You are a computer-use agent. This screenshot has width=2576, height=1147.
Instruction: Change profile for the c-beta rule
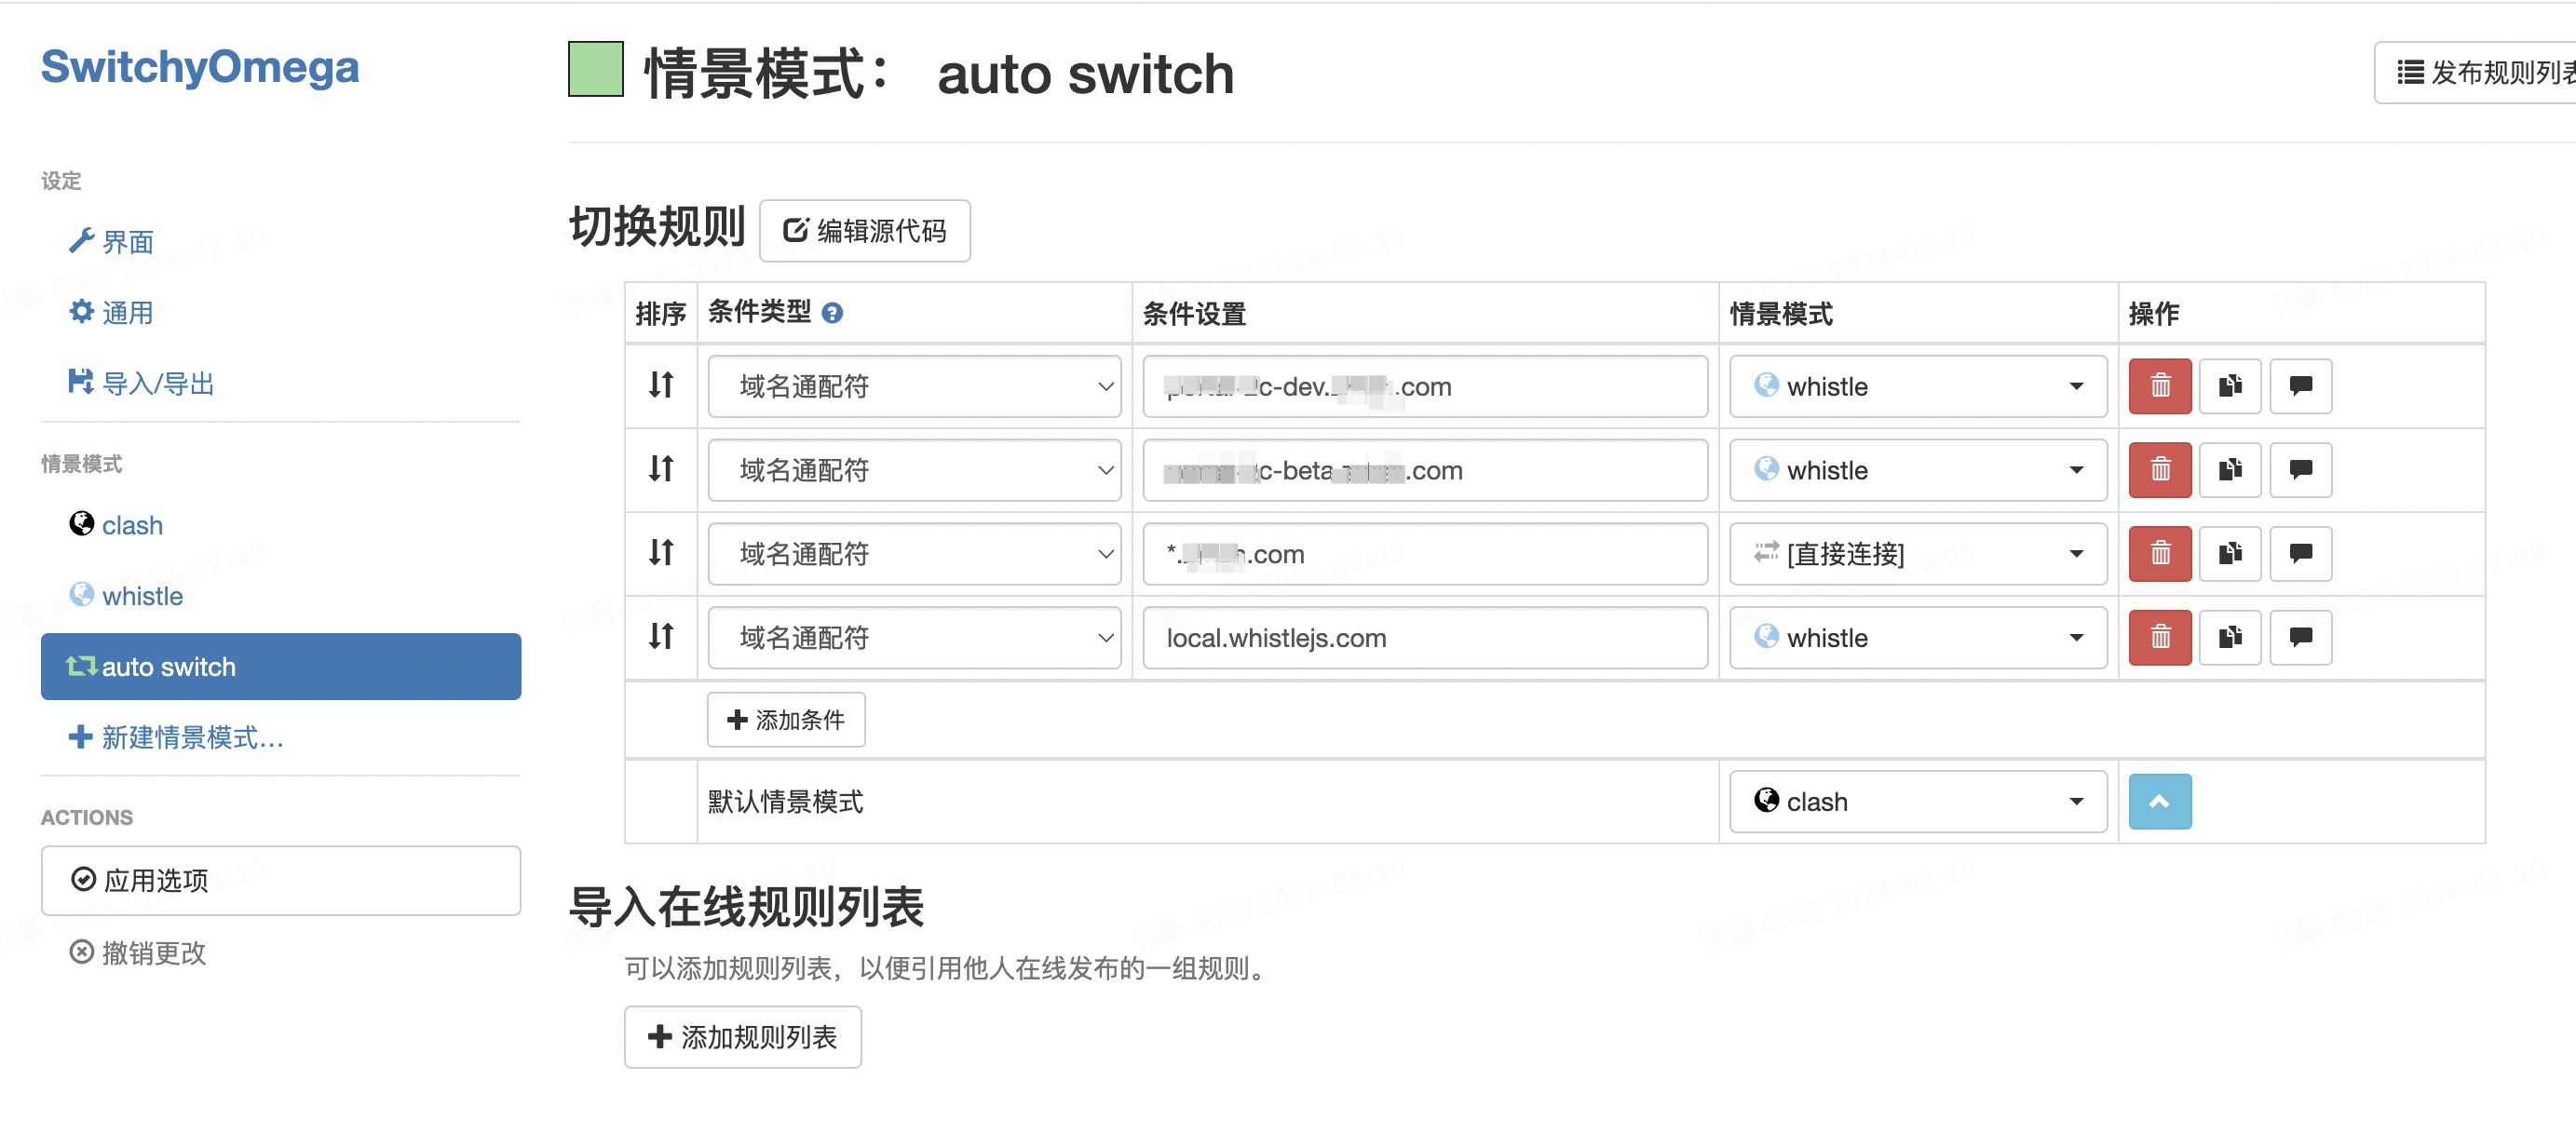point(1918,470)
